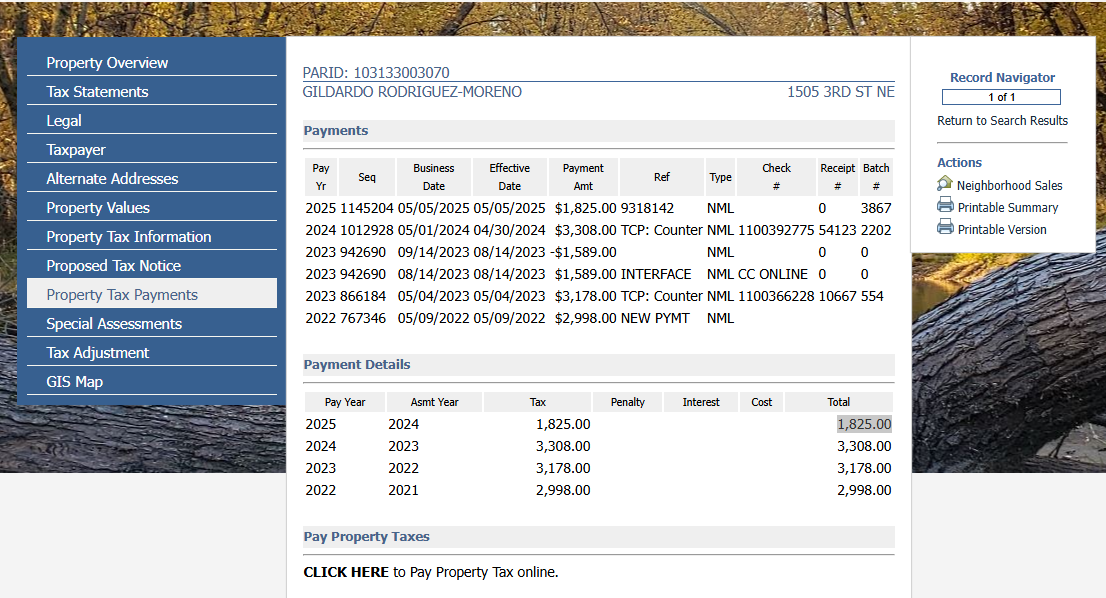1106x598 pixels.
Task: Open the GIS Map link
Action: [x=75, y=382]
